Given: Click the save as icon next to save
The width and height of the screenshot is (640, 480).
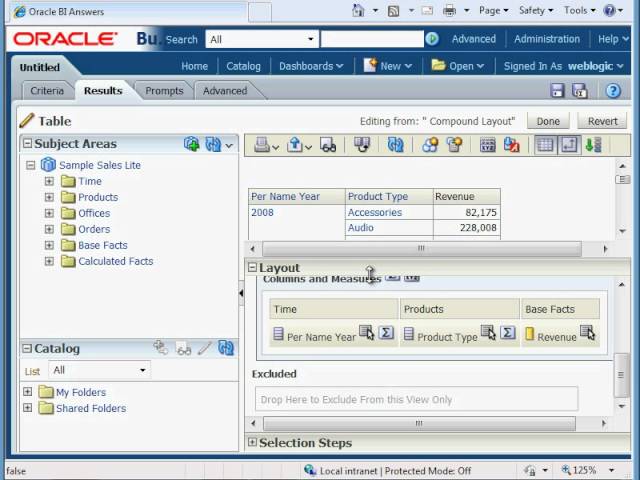Looking at the screenshot, I should point(580,91).
